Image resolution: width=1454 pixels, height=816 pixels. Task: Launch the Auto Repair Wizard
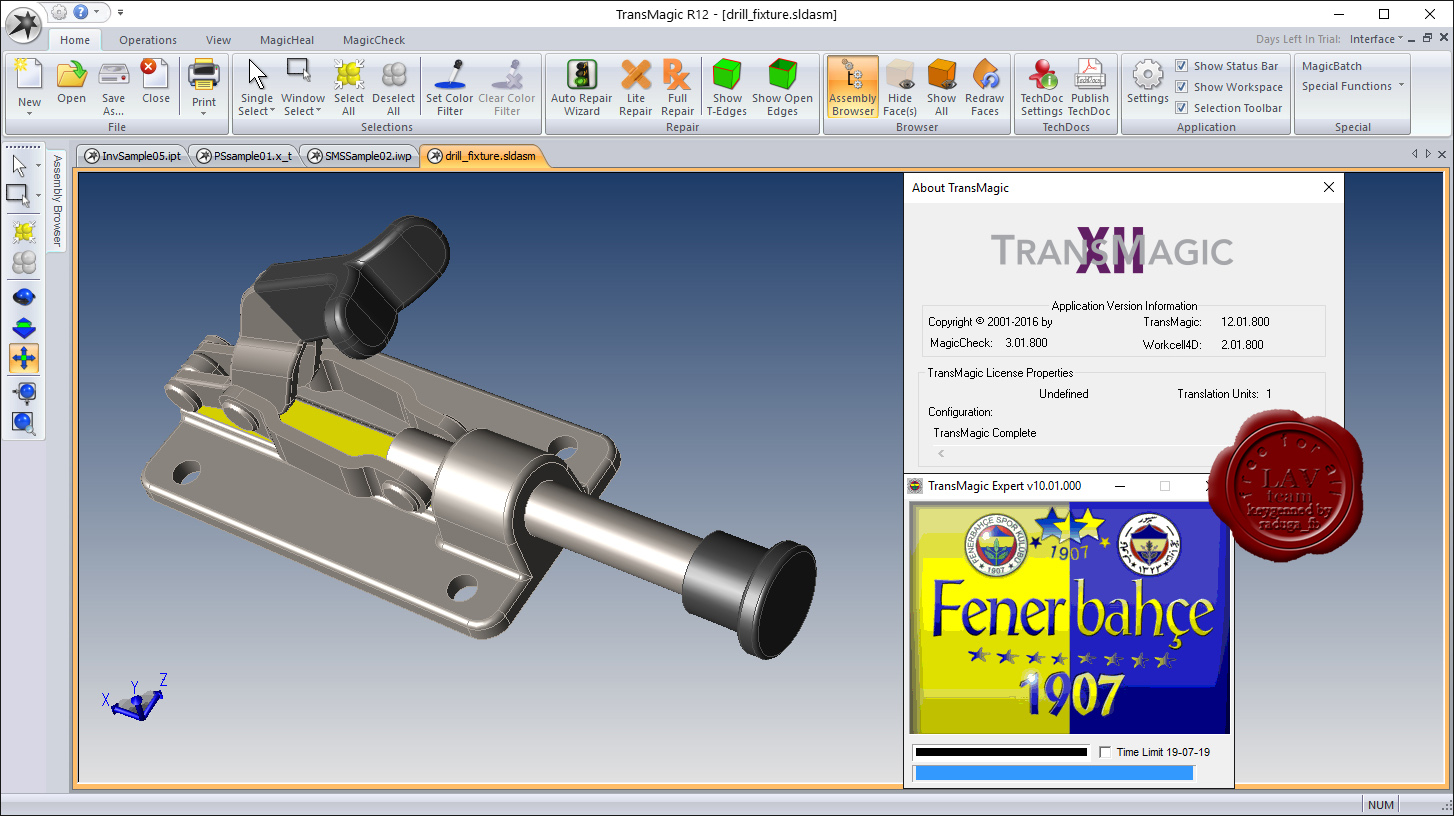[581, 87]
